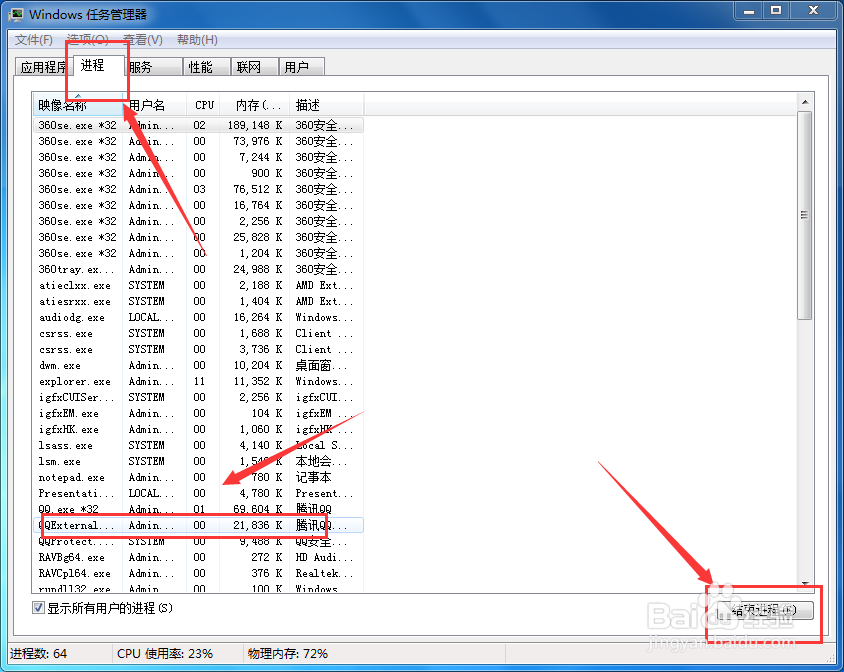Select the dwm.exe process
Screen dimensions: 844x672
click(x=198, y=365)
